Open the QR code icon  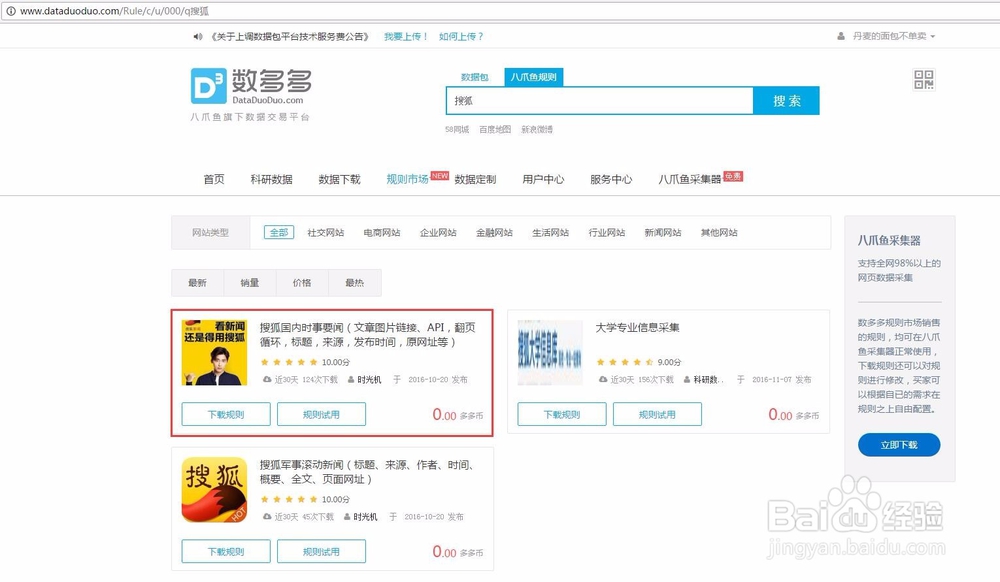tap(923, 80)
